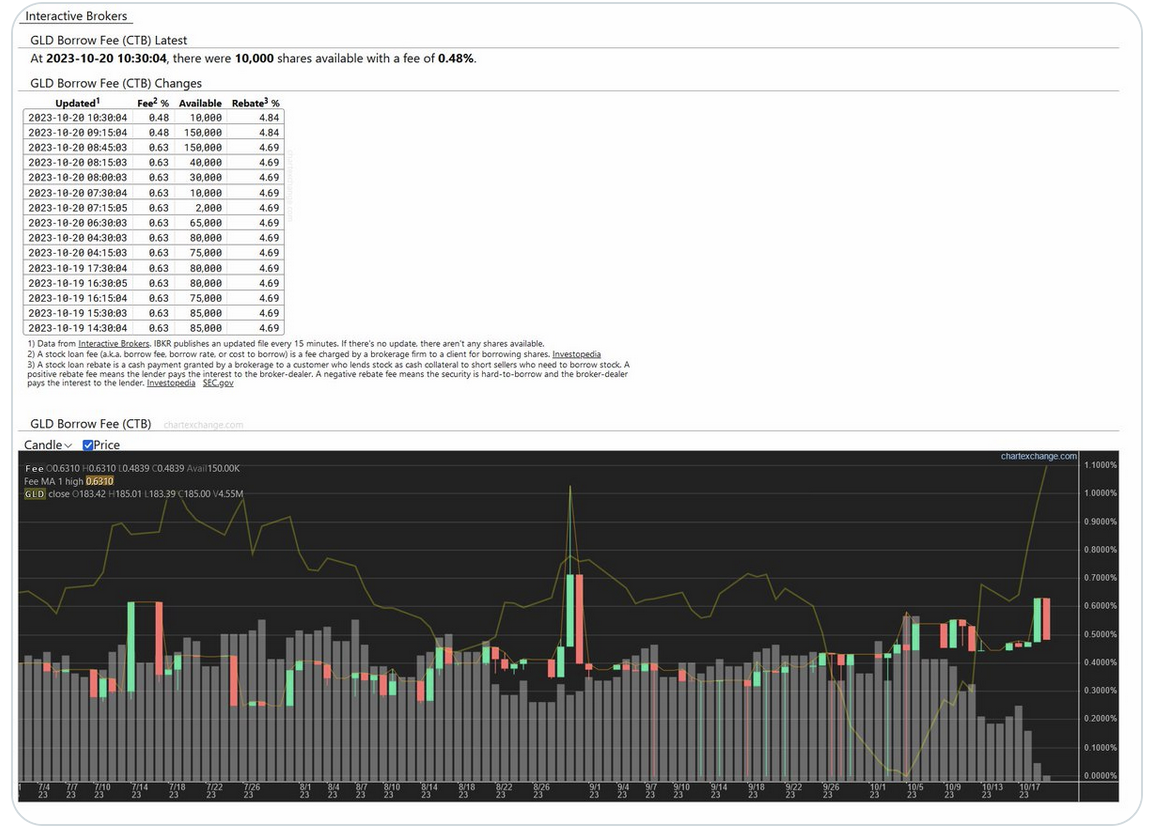The width and height of the screenshot is (1154, 832).
Task: Select the 2023-10-20 07:15:05 table row
Action: 154,208
